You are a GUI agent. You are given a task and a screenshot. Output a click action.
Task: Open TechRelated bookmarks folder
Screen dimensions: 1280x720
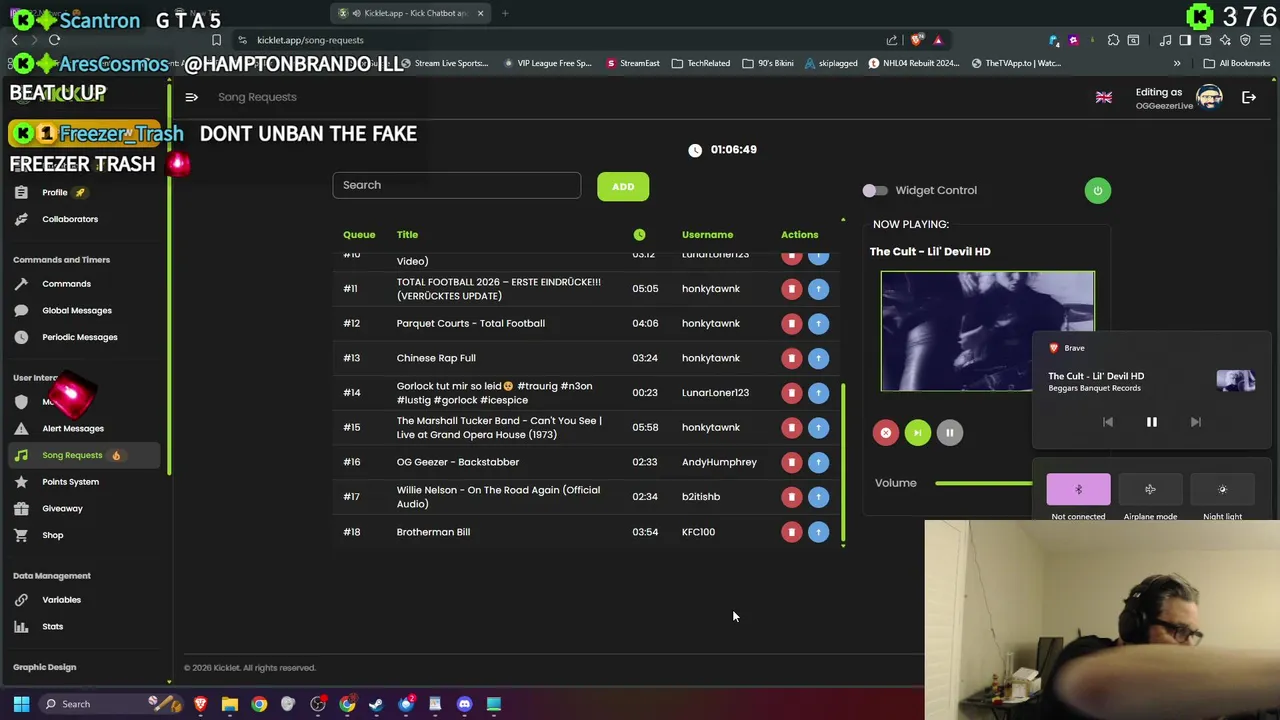[701, 63]
